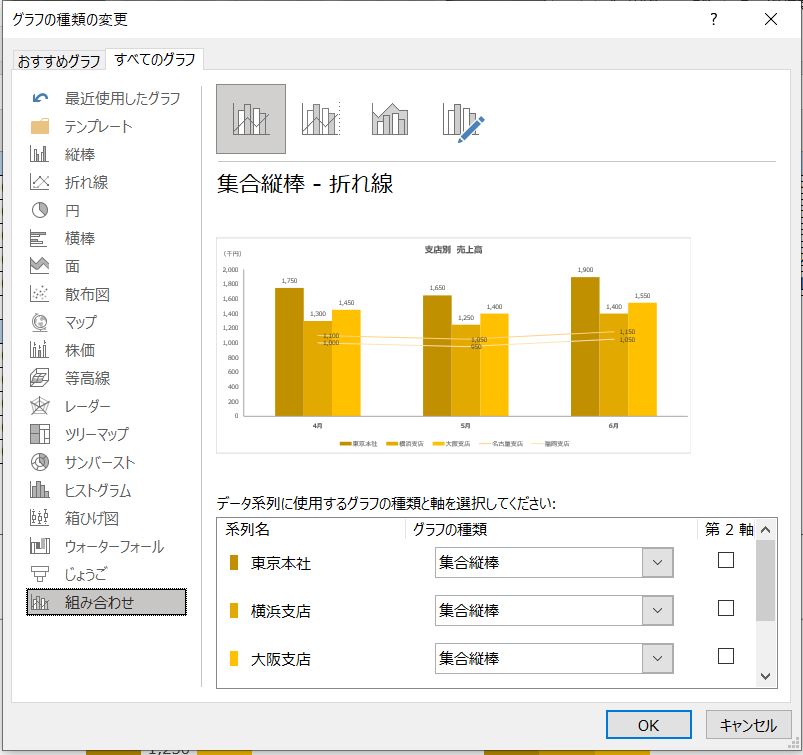The width and height of the screenshot is (803, 755).
Task: Choose the ウォーターフォール waterfall chart icon
Action: click(40, 546)
